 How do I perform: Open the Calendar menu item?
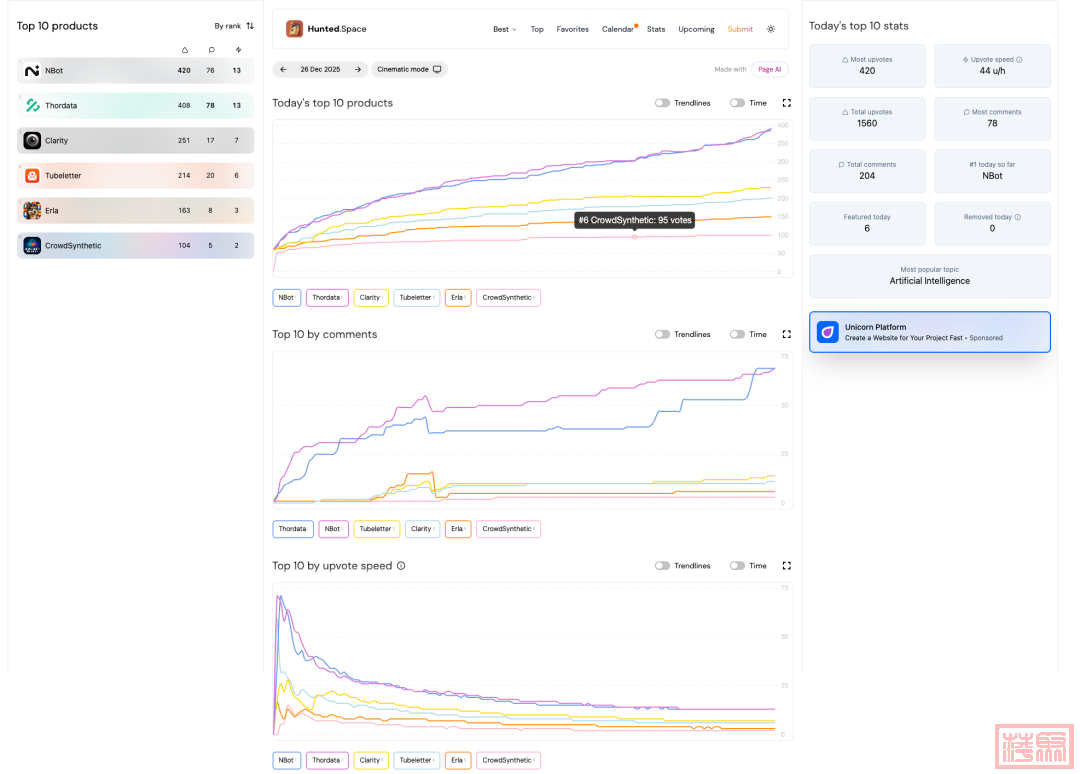coord(617,29)
